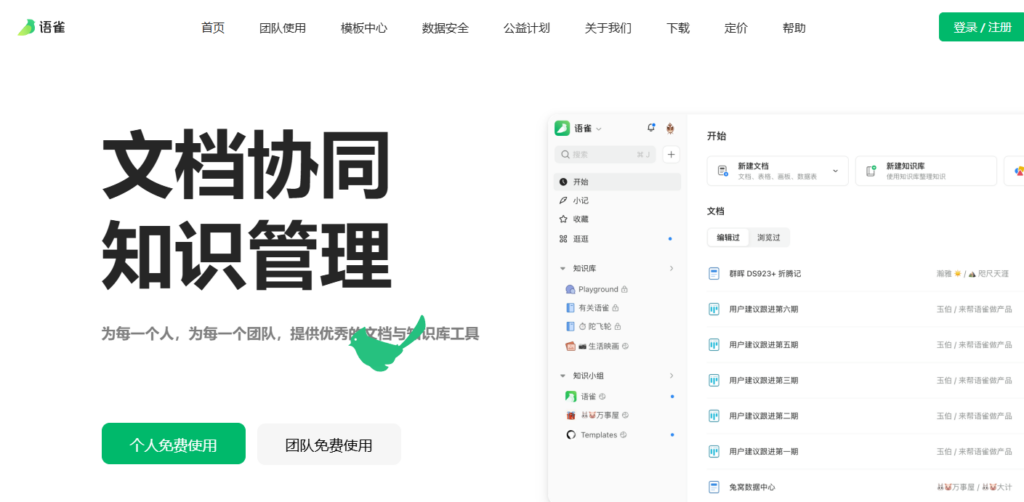1024x502 pixels.
Task: Click the Templates group GitHub-style icon
Action: 570,435
